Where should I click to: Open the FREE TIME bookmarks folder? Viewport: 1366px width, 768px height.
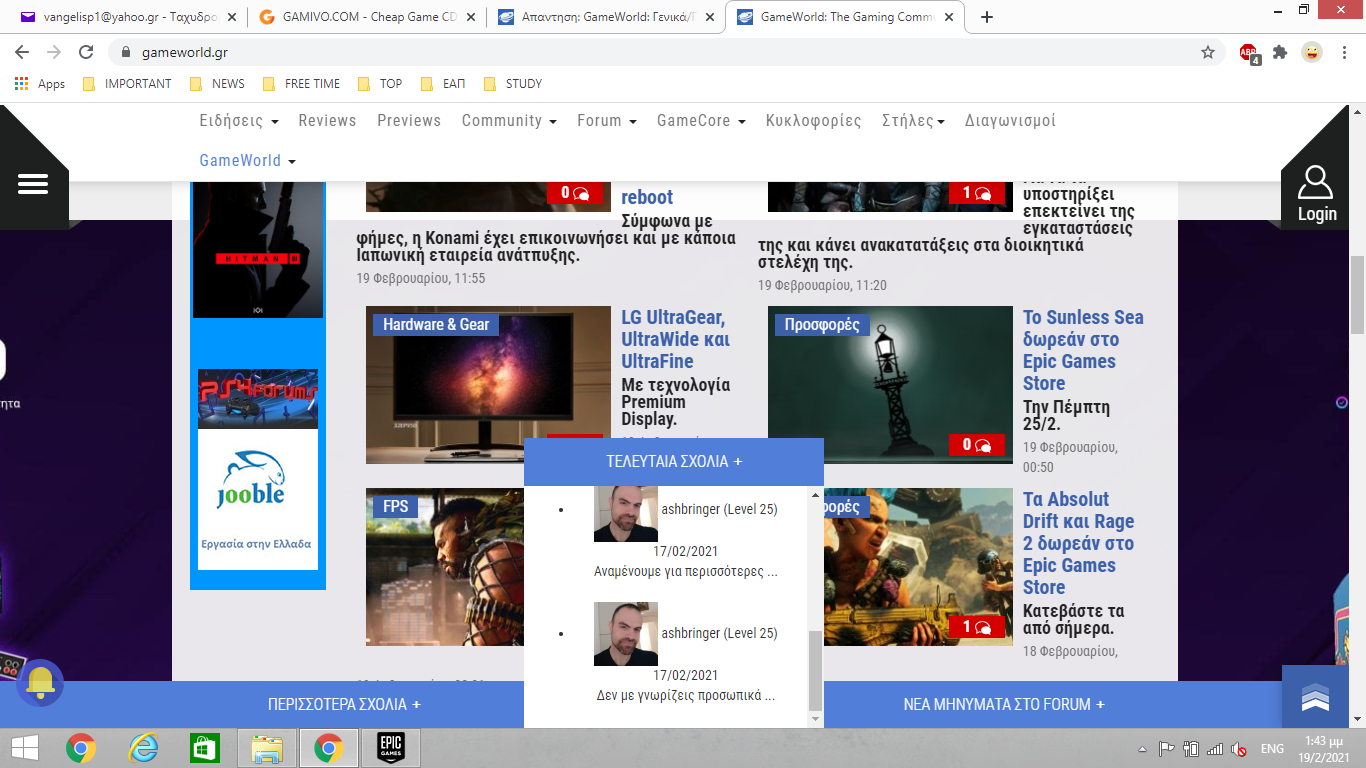[x=301, y=84]
